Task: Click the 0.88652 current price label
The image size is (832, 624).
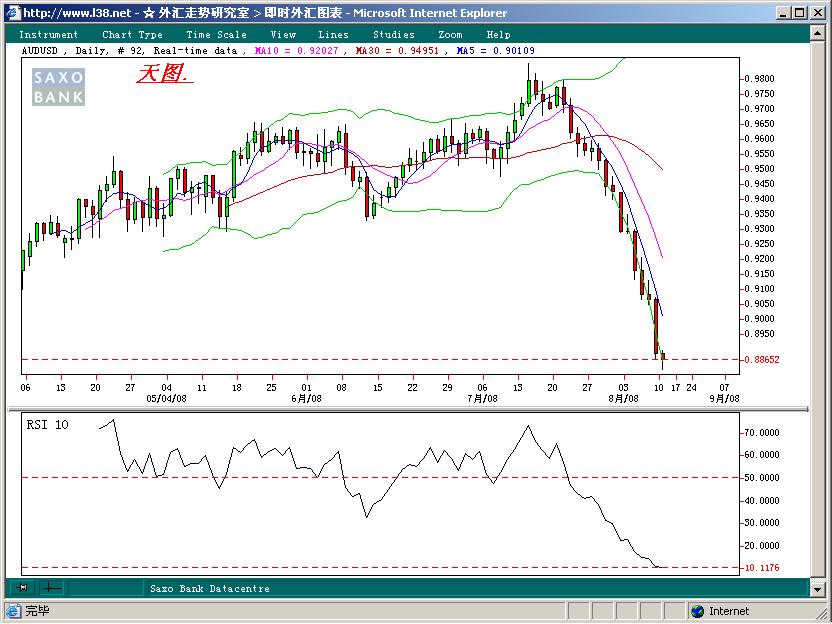Action: [x=762, y=360]
